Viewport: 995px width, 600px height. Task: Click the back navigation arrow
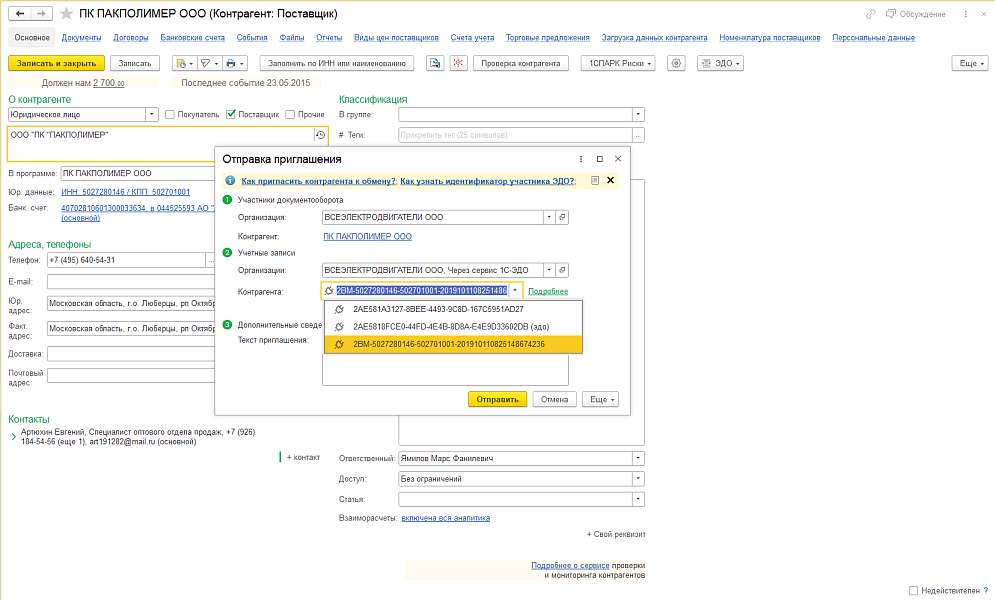coord(20,14)
